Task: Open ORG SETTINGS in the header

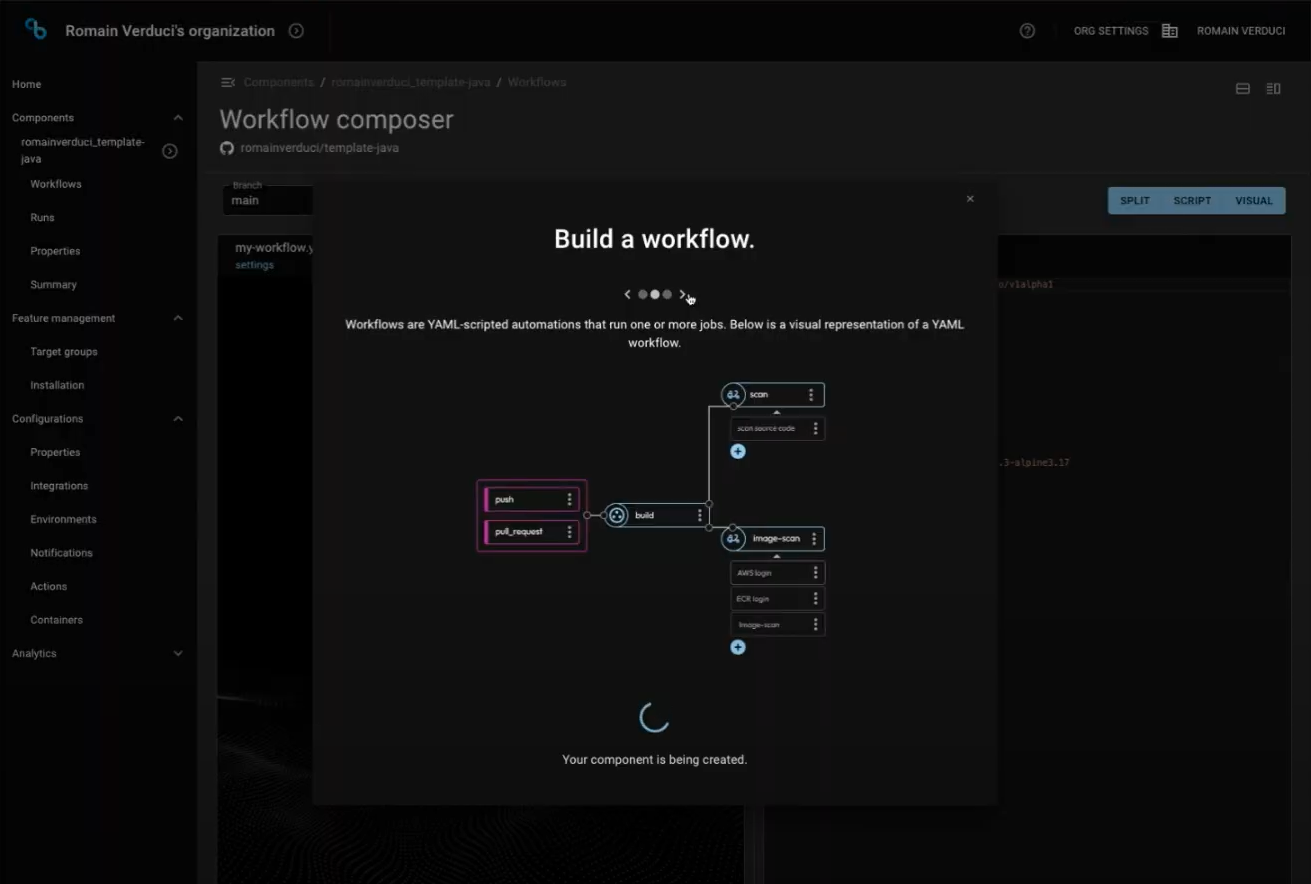Action: tap(1111, 31)
